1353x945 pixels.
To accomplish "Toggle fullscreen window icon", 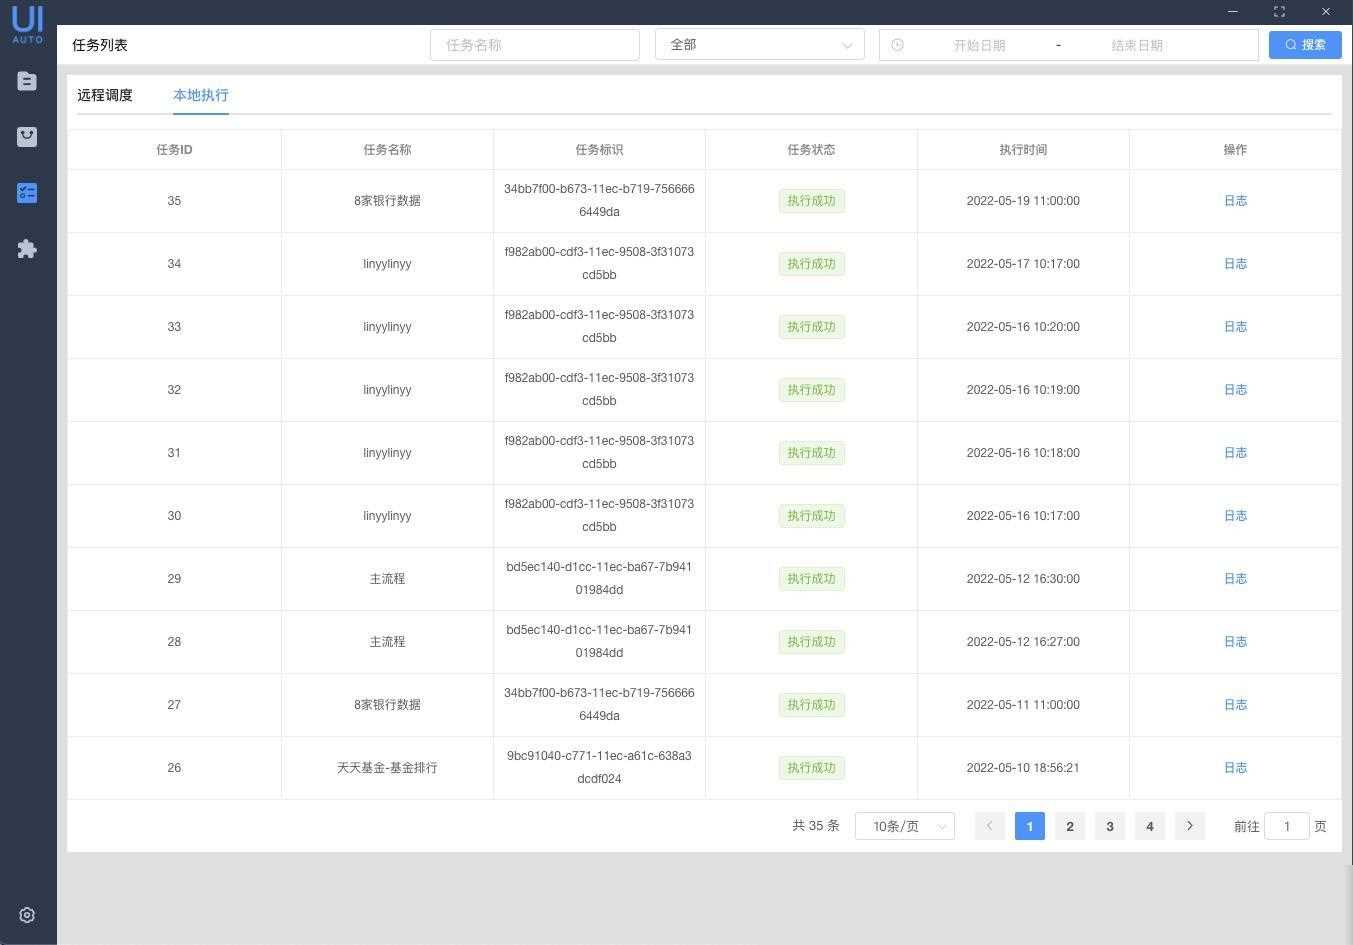I will (x=1279, y=12).
